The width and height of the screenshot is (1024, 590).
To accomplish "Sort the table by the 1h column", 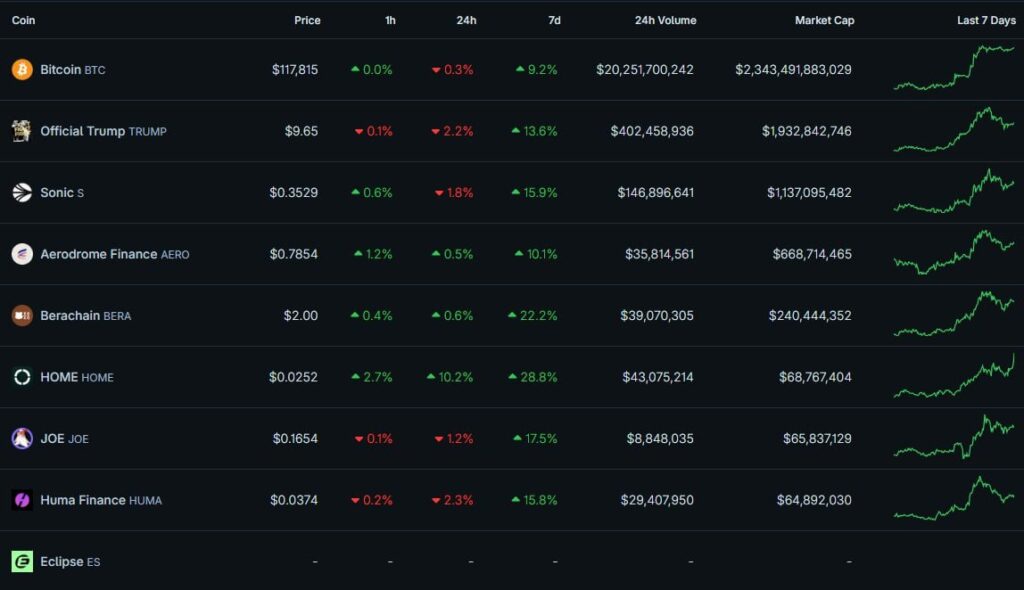I will coord(389,19).
